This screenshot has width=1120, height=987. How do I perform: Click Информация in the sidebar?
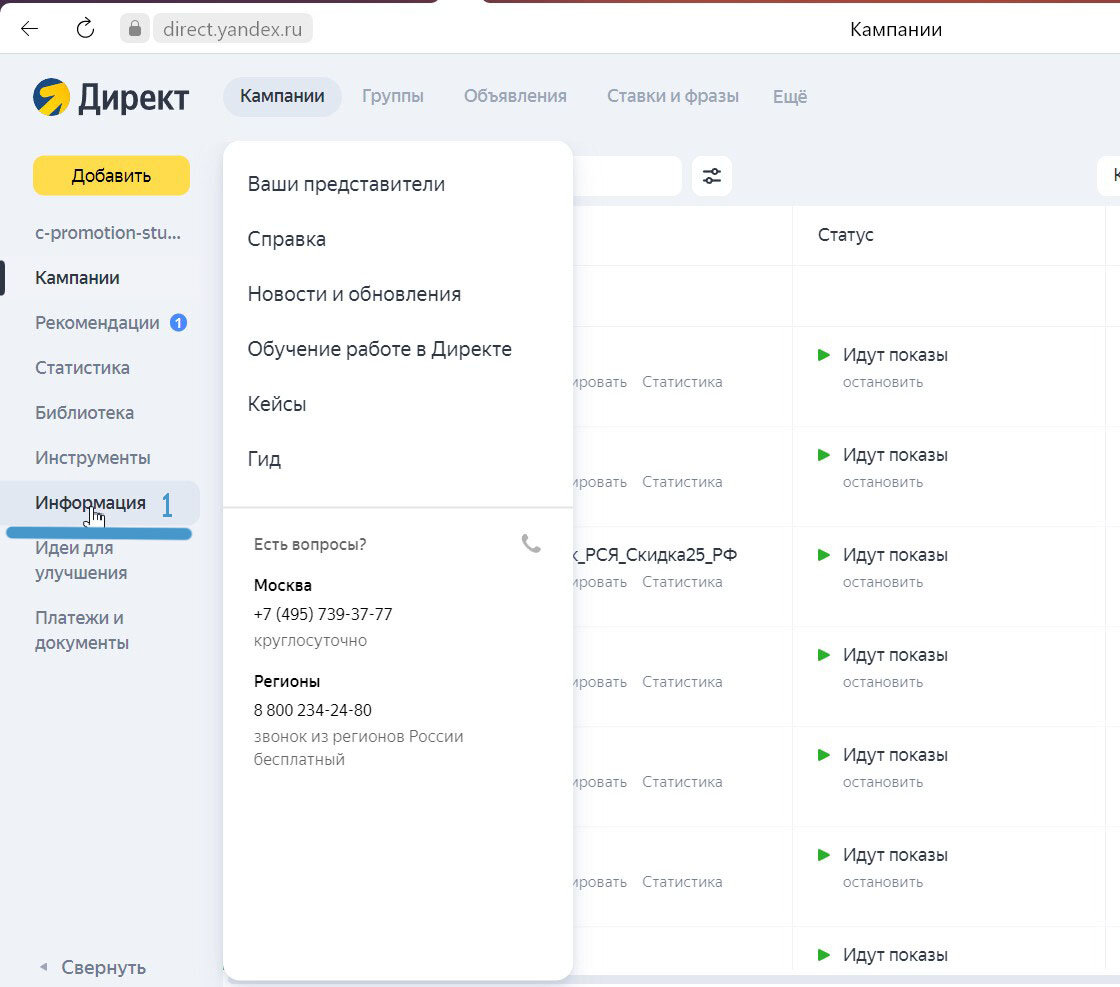(x=90, y=503)
